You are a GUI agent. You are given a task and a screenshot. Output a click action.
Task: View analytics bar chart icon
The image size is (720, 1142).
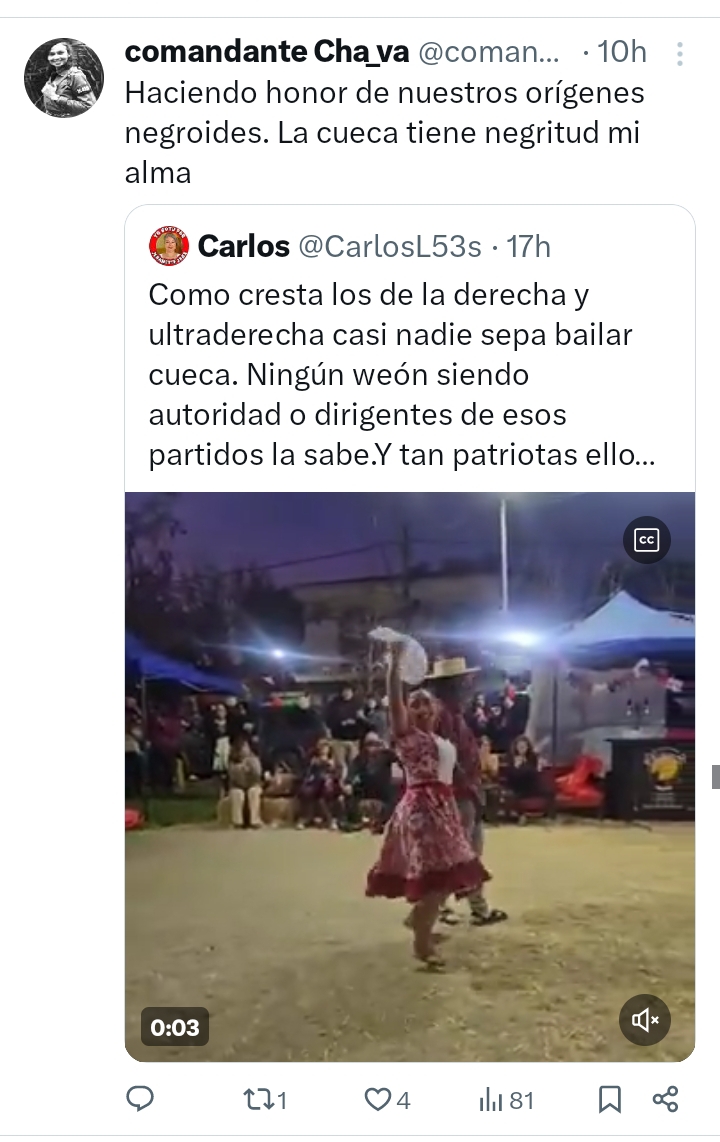pos(491,1100)
